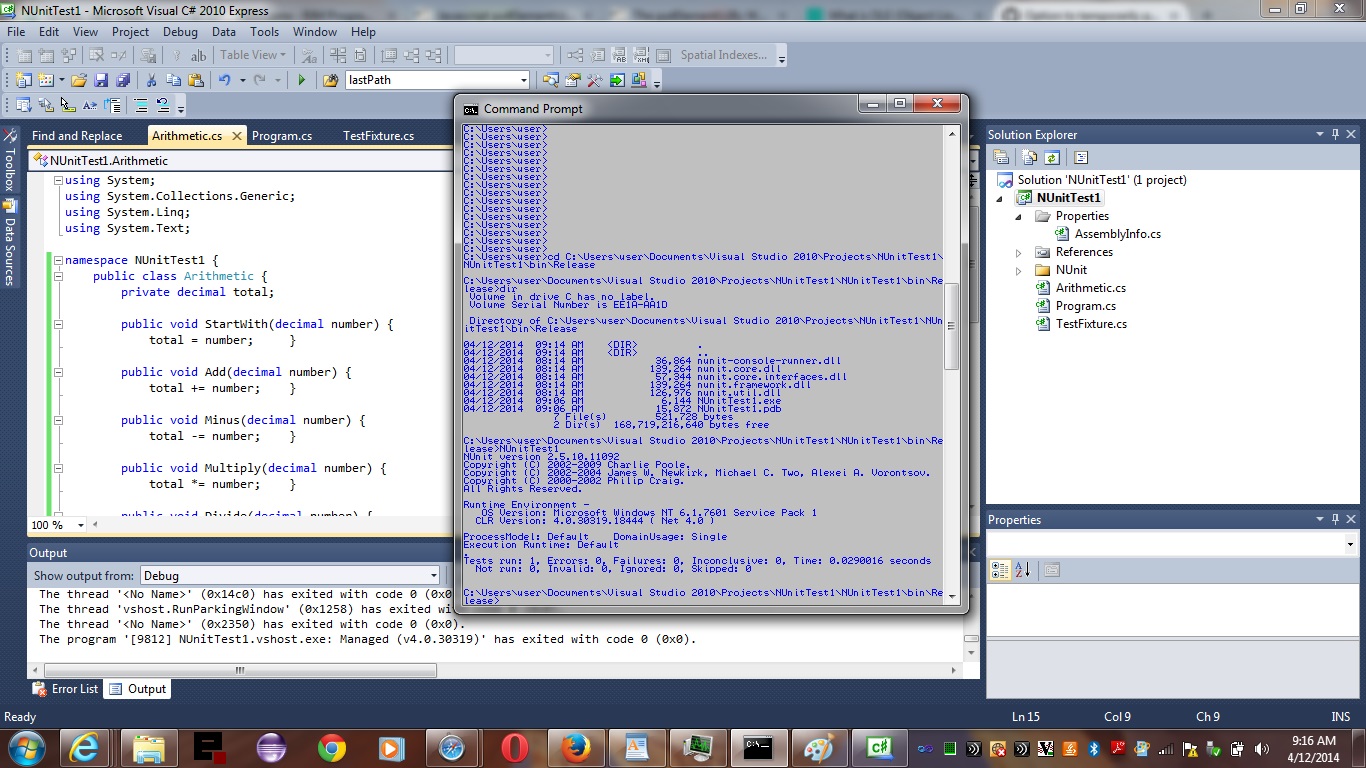The width and height of the screenshot is (1366, 768).
Task: Collapse StartWith method outline box
Action: tap(58, 324)
